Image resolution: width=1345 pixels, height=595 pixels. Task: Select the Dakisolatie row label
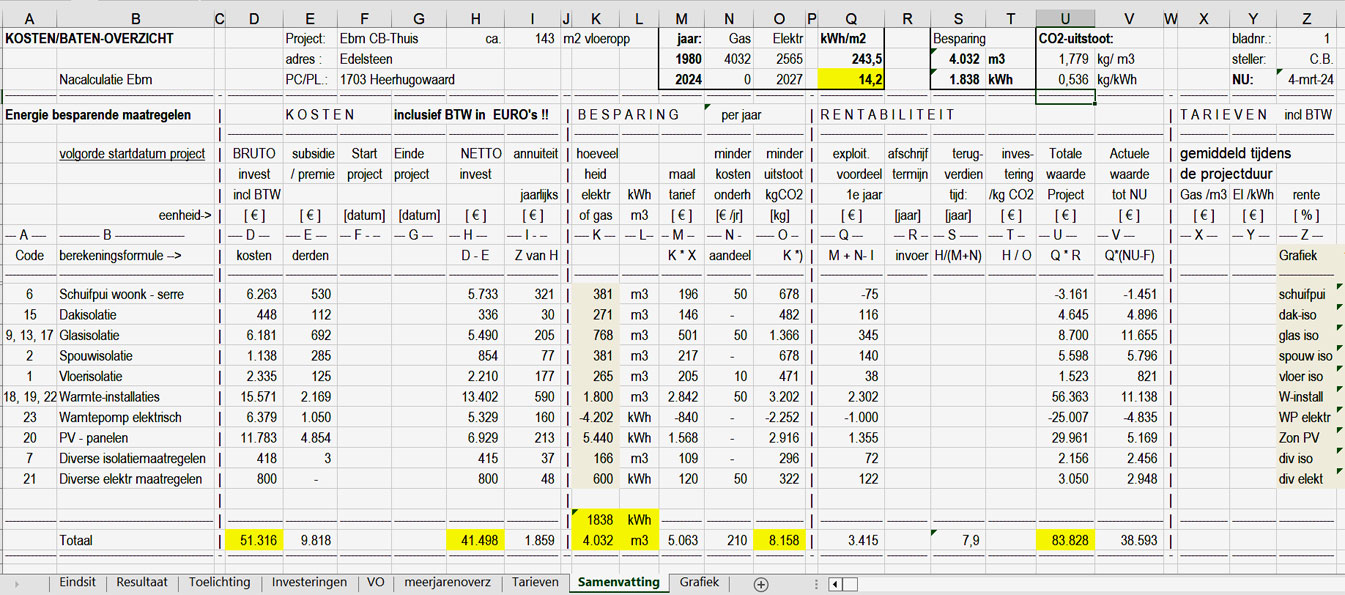tap(87, 315)
